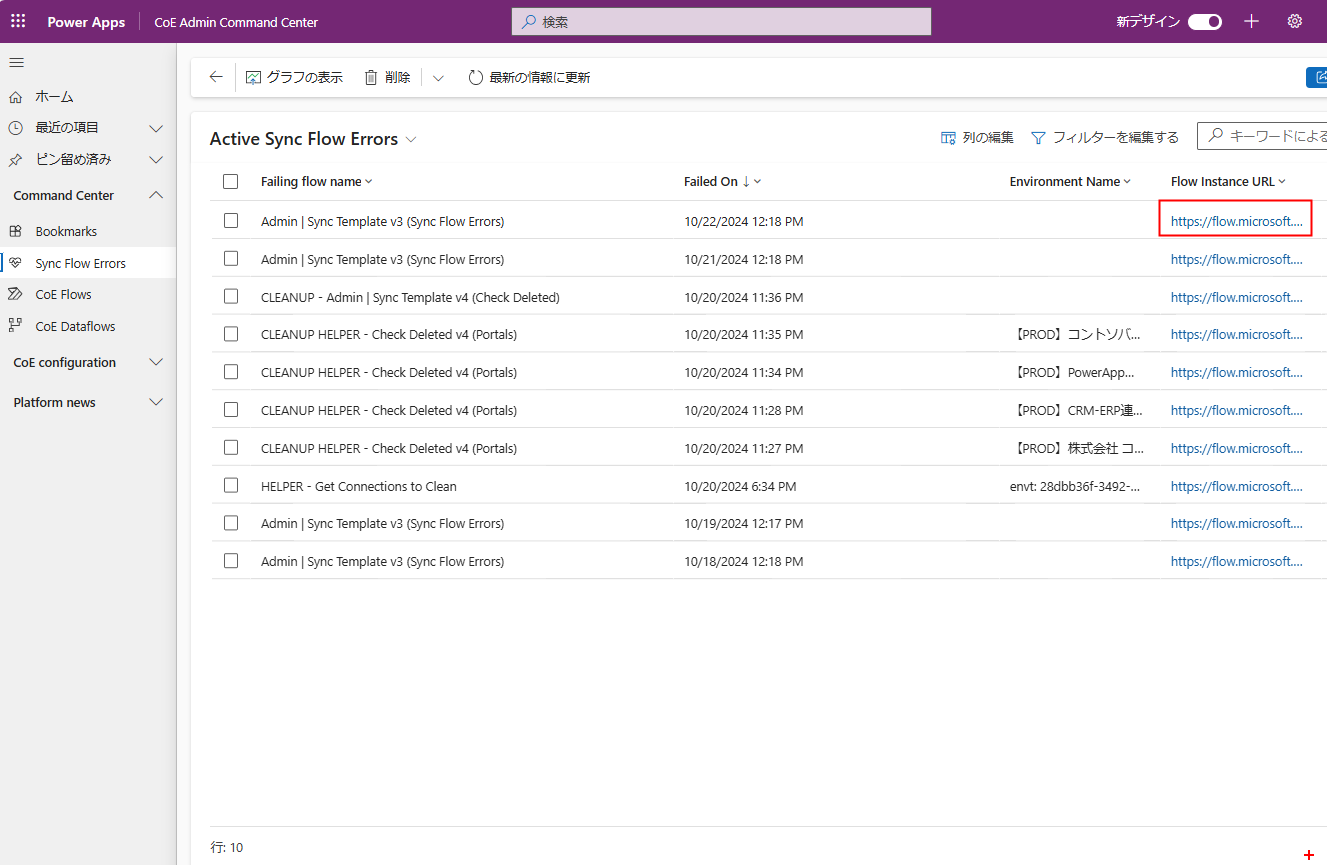Check the 10/19/2024 12:17 PM row checkbox
Viewport: 1327px width, 865px height.
tap(231, 523)
